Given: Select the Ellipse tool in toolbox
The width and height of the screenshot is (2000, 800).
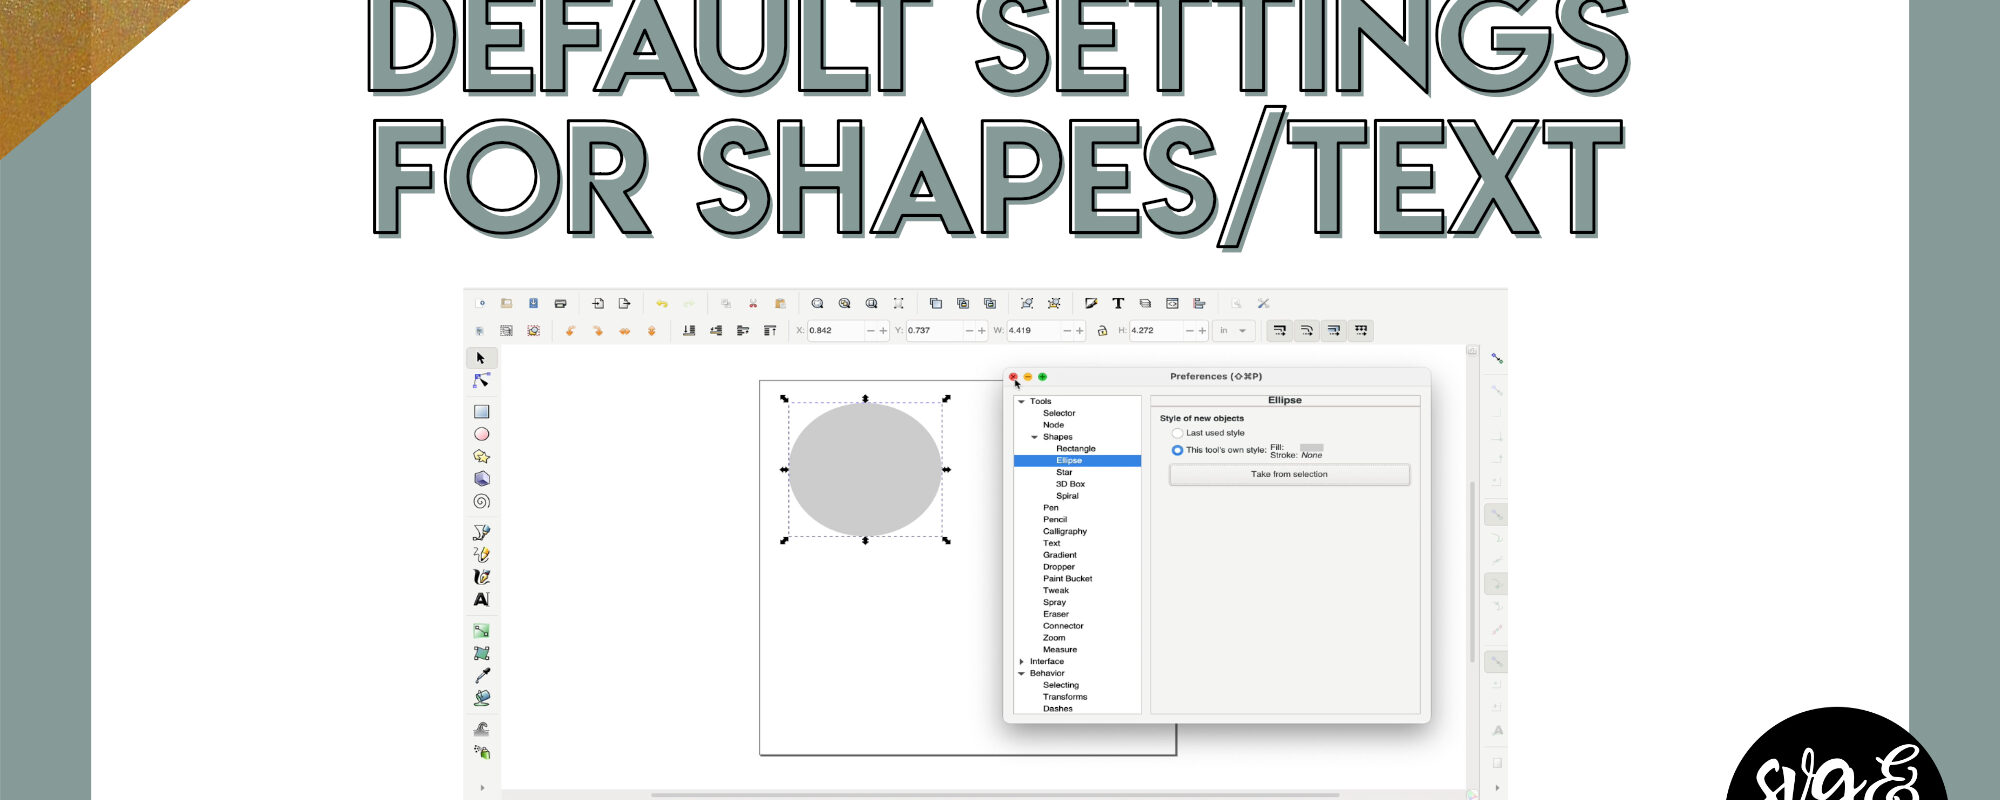Looking at the screenshot, I should [x=481, y=434].
